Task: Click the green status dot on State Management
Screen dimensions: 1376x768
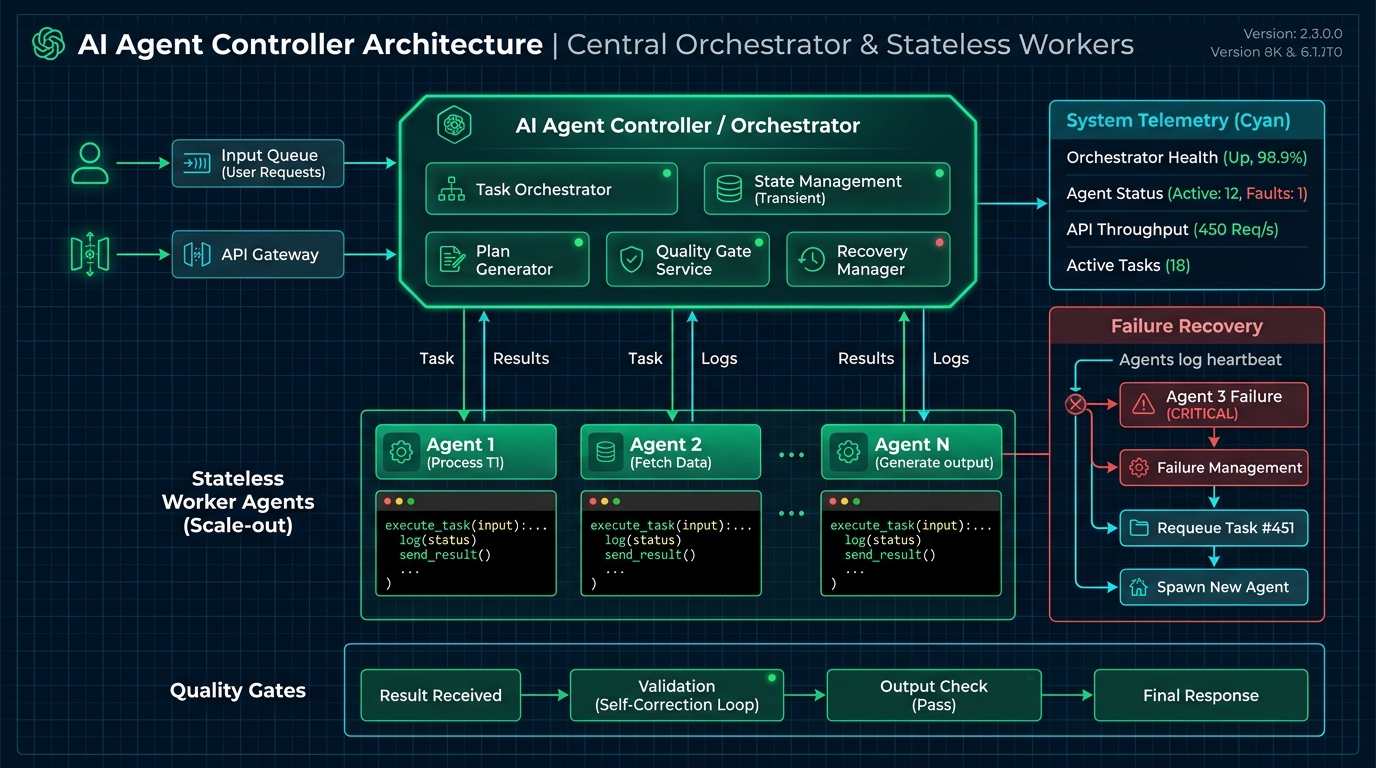Action: pos(939,174)
